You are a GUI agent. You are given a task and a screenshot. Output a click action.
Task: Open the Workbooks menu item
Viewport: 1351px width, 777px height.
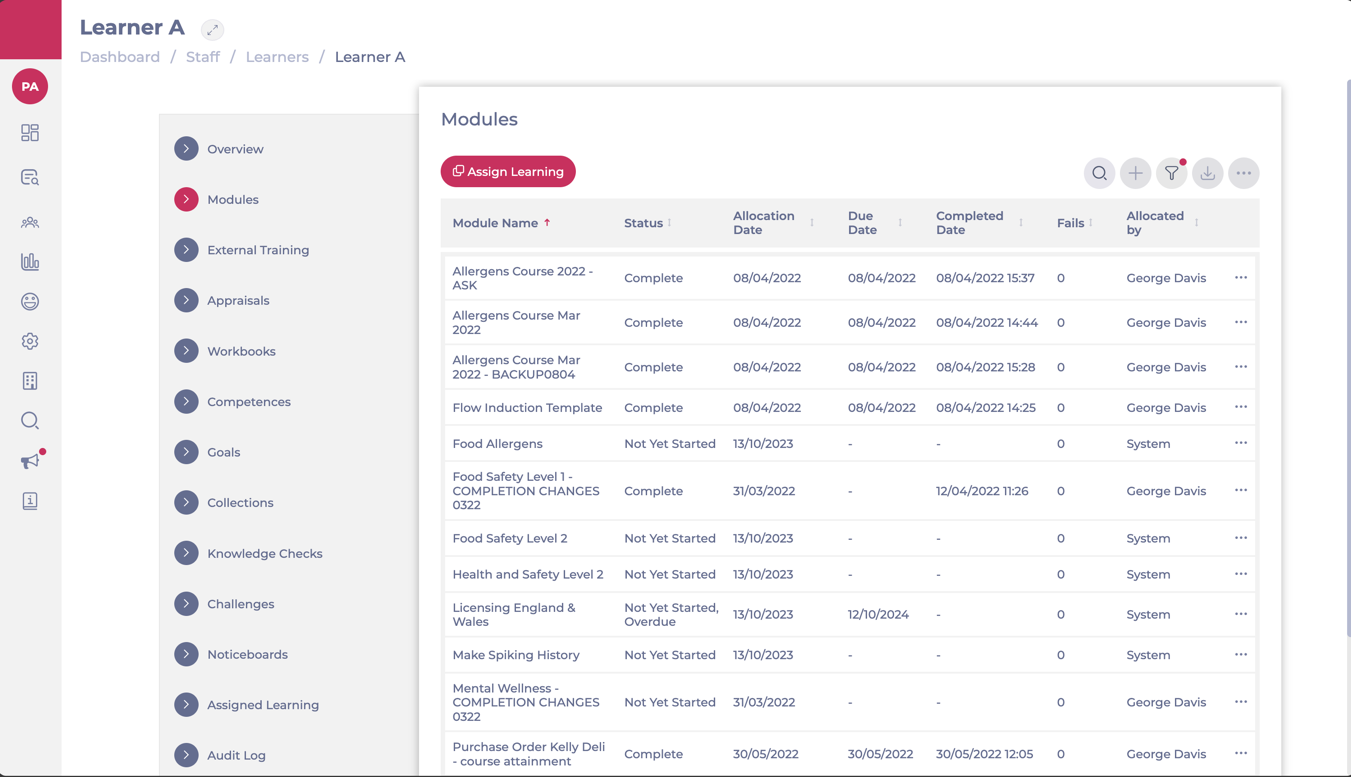(241, 351)
